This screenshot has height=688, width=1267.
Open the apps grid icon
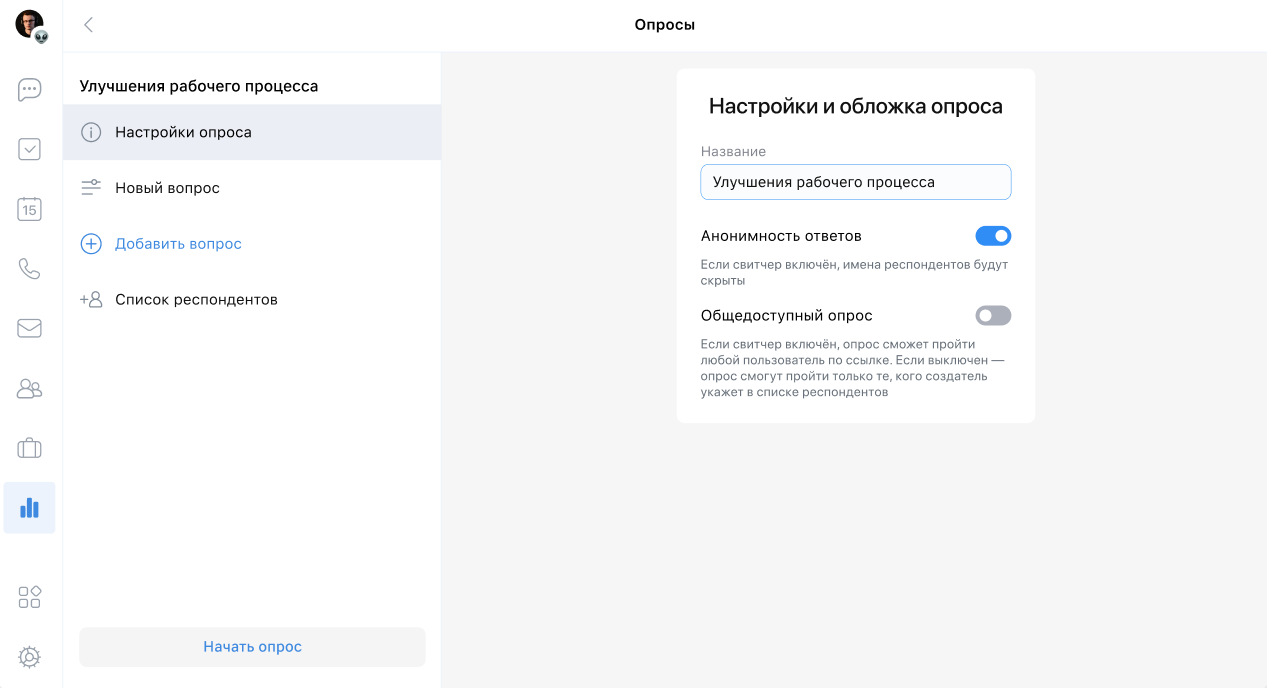click(x=30, y=597)
